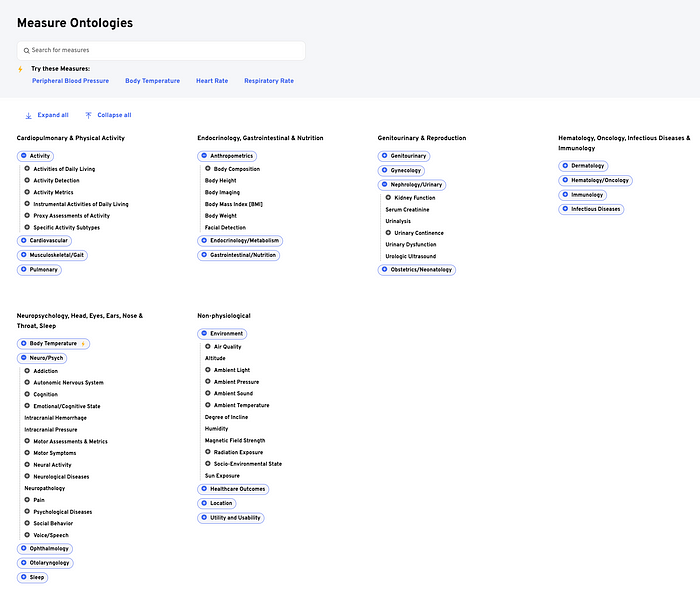Select the Respiratory Rate suggestion
Screen dimensions: 700x593
pos(269,81)
